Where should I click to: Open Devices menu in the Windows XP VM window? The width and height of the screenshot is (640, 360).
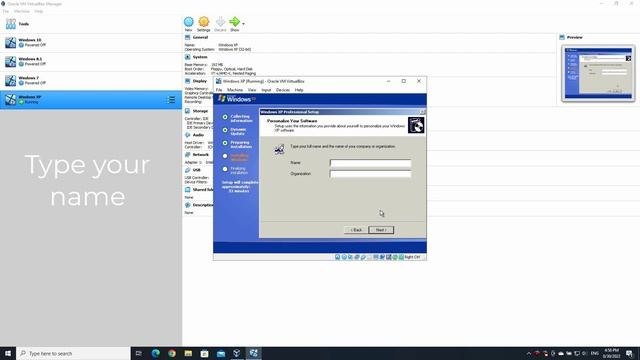(283, 90)
